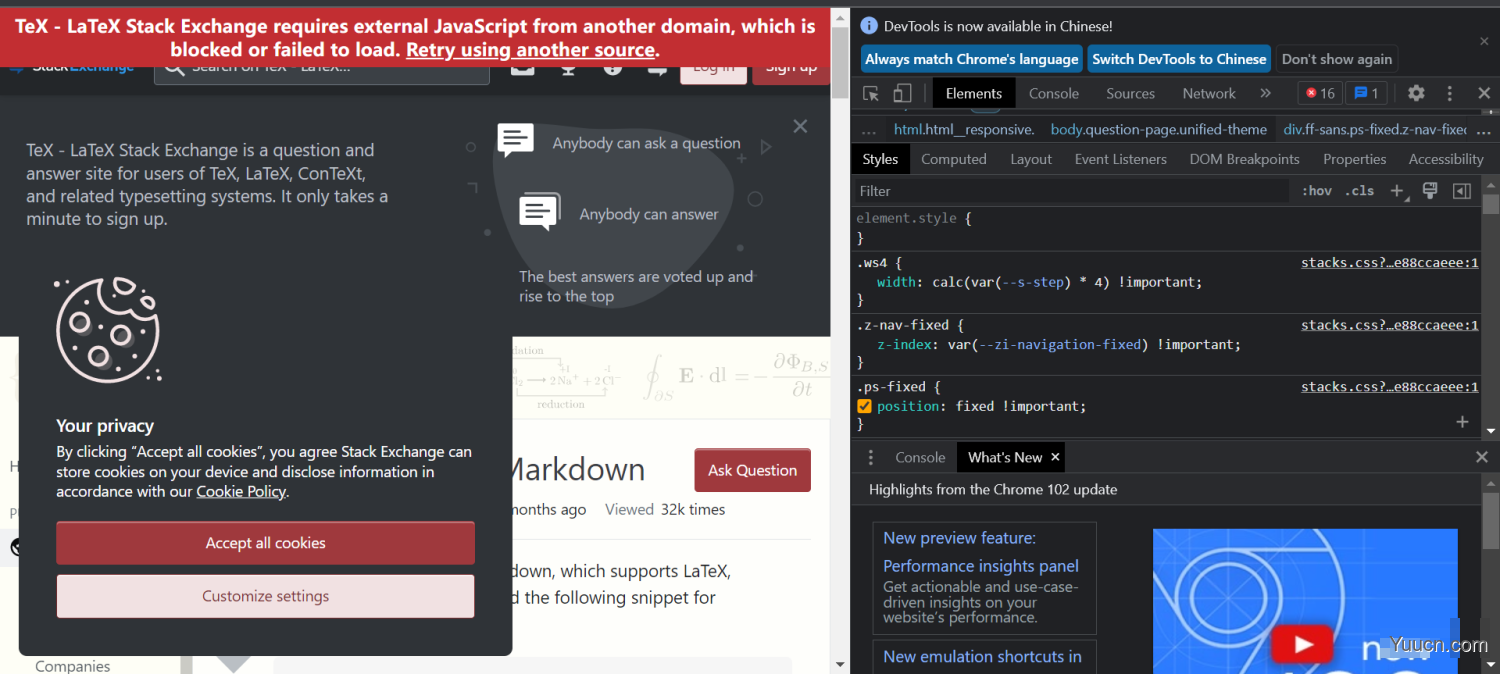The width and height of the screenshot is (1500, 674).
Task: Open the Accessibility subtab
Action: click(1445, 159)
